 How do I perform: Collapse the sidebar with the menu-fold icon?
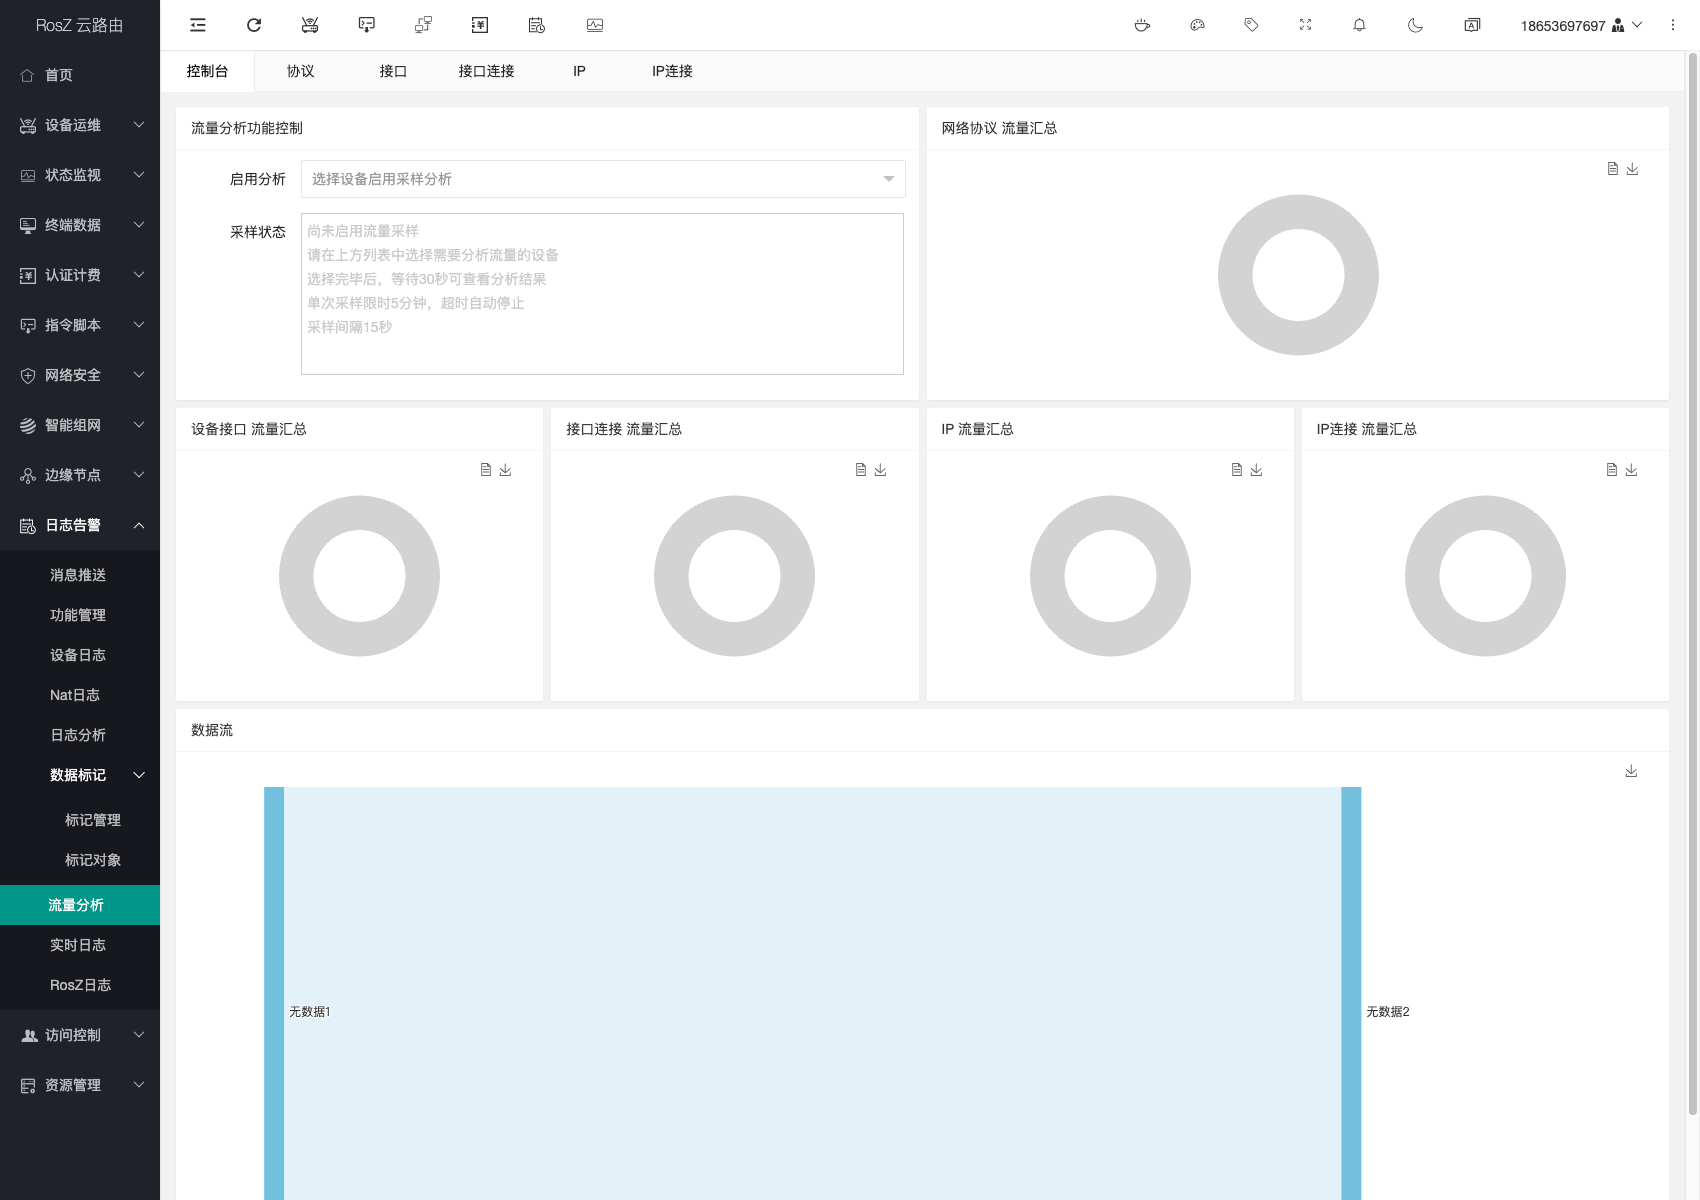coord(198,25)
